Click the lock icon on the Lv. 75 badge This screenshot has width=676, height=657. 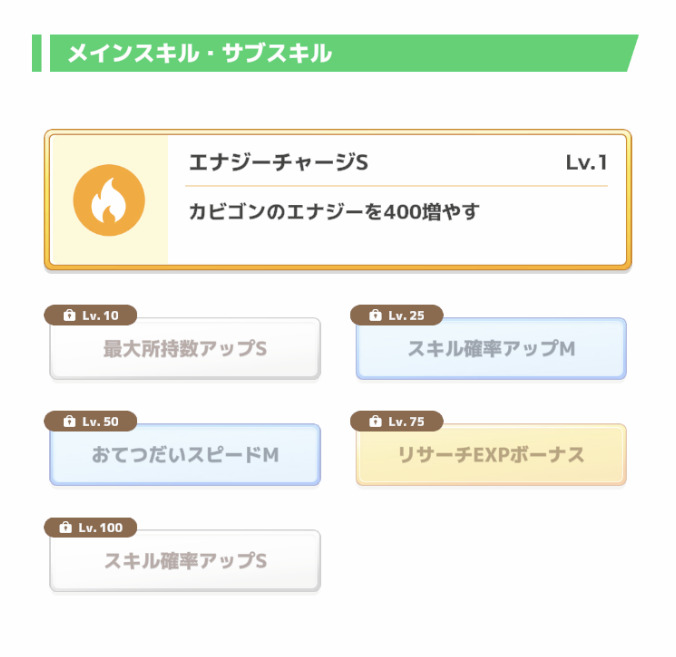(375, 422)
